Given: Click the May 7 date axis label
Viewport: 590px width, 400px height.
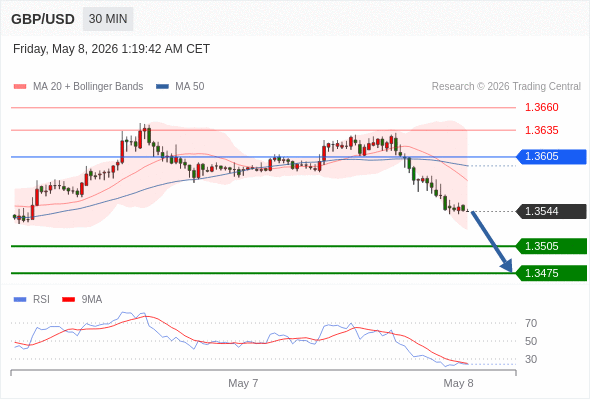Looking at the screenshot, I should pyautogui.click(x=243, y=383).
